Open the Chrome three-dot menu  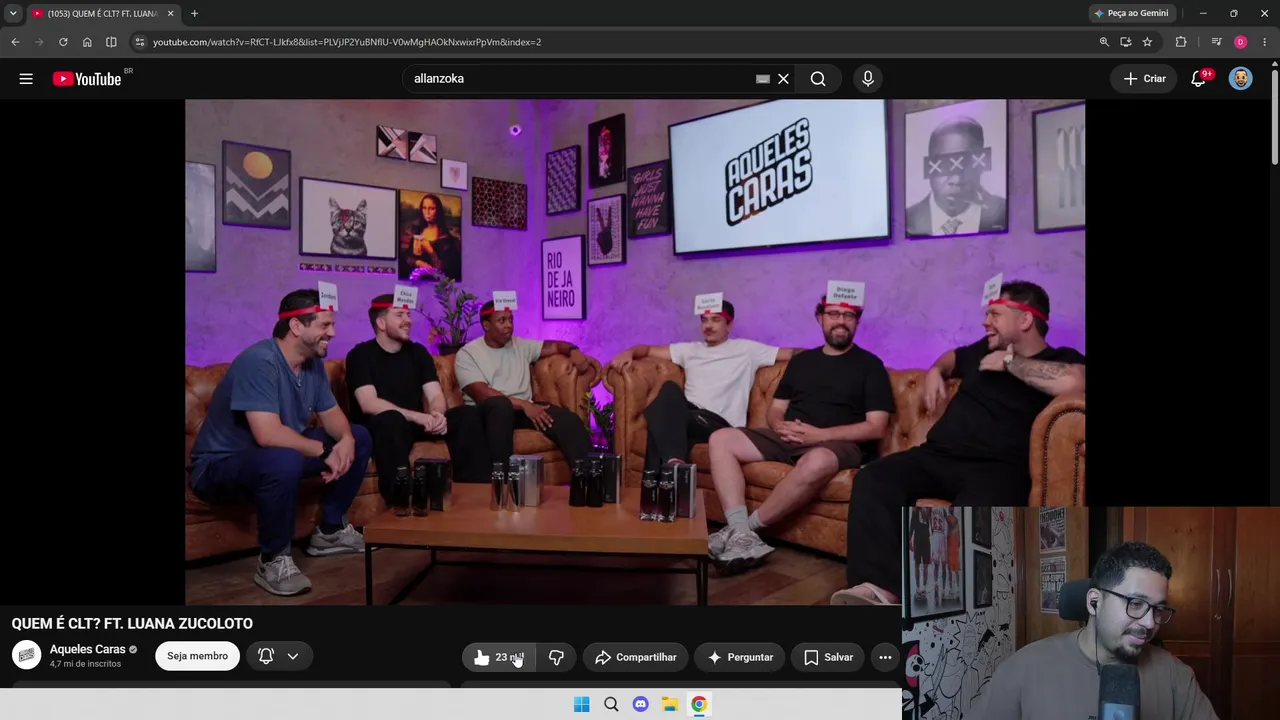point(1265,42)
